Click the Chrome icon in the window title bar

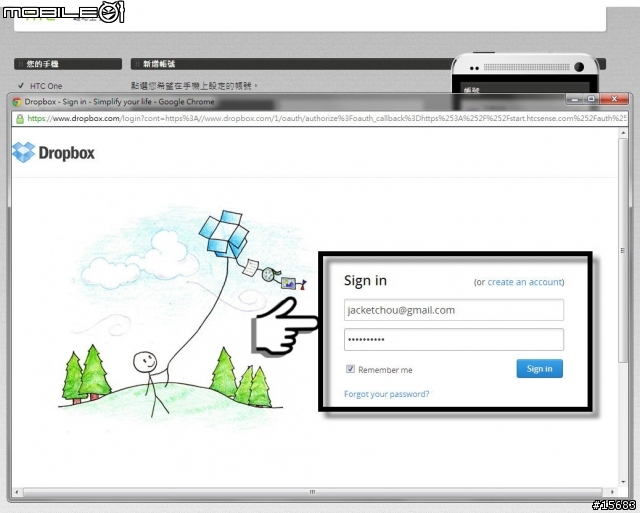pyautogui.click(x=17, y=102)
